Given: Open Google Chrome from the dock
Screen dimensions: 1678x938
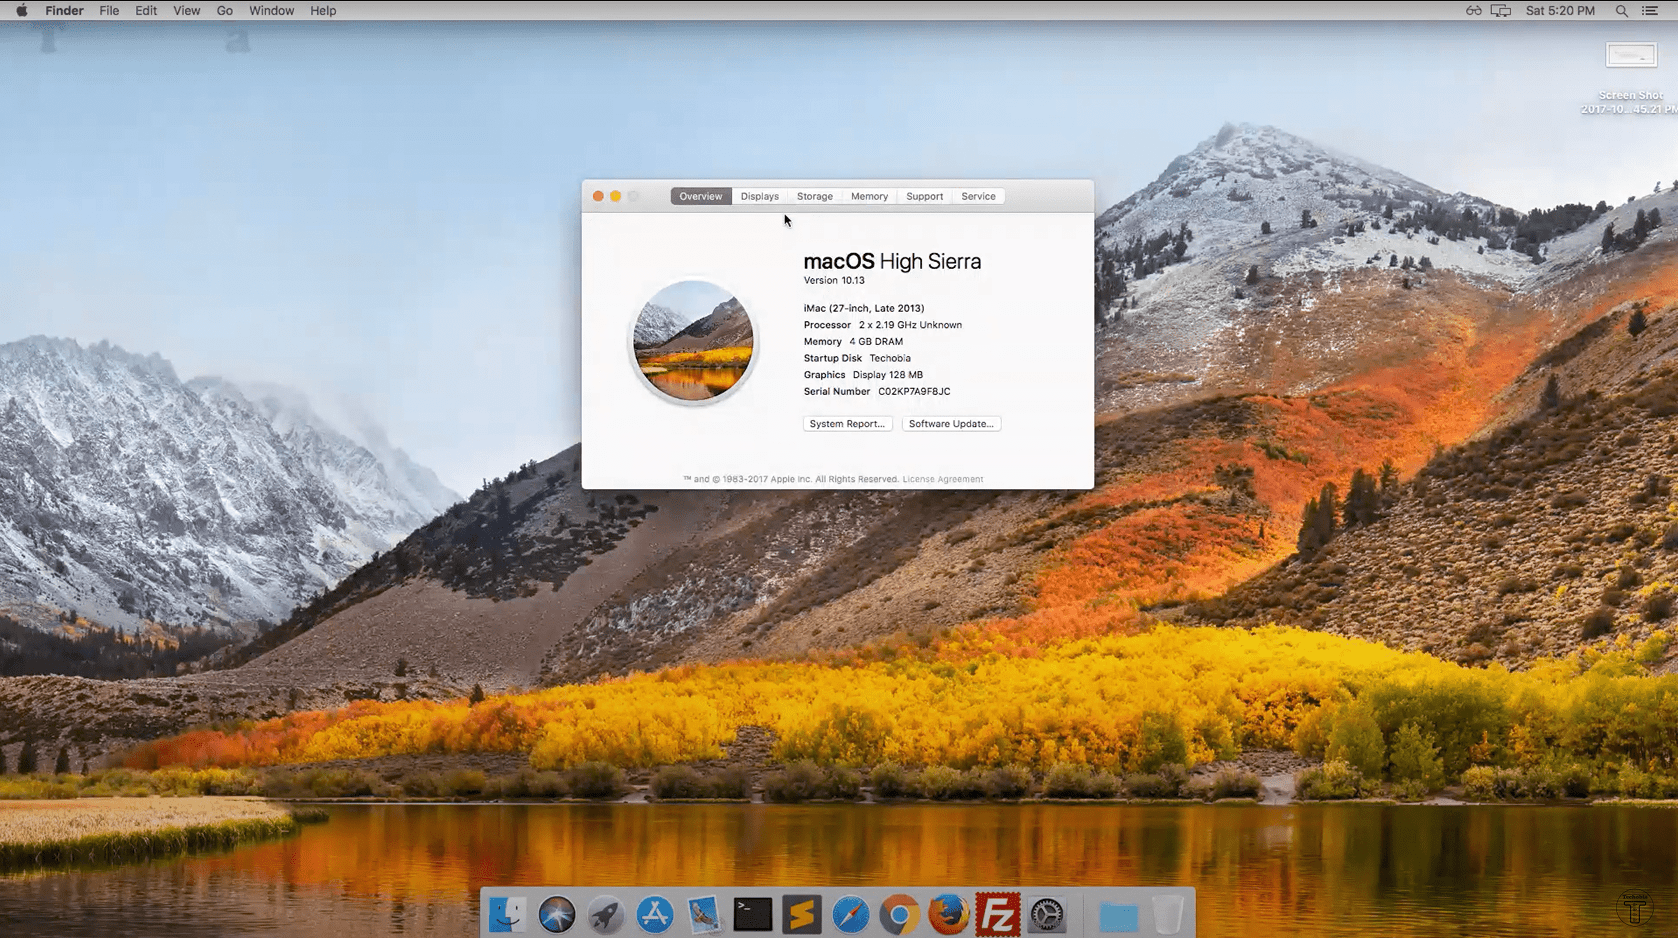Looking at the screenshot, I should click(899, 915).
